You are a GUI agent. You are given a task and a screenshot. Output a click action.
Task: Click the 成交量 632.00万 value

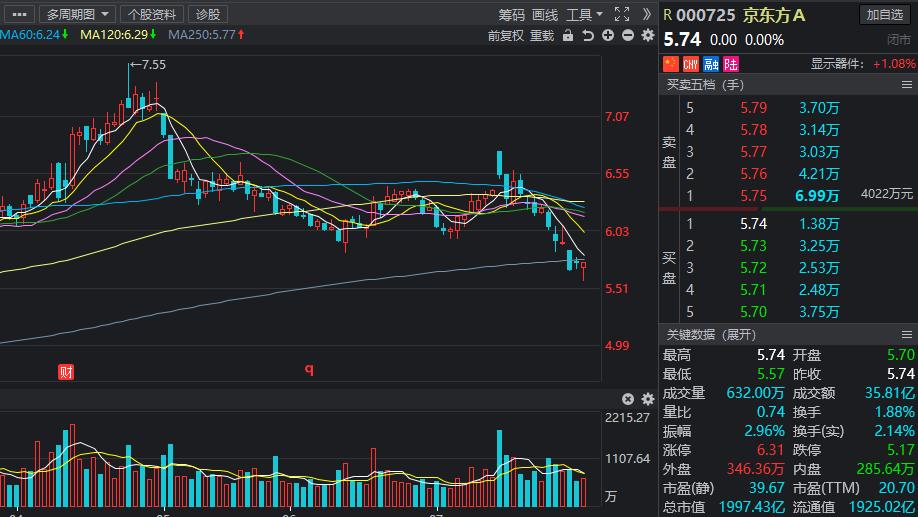(x=755, y=393)
